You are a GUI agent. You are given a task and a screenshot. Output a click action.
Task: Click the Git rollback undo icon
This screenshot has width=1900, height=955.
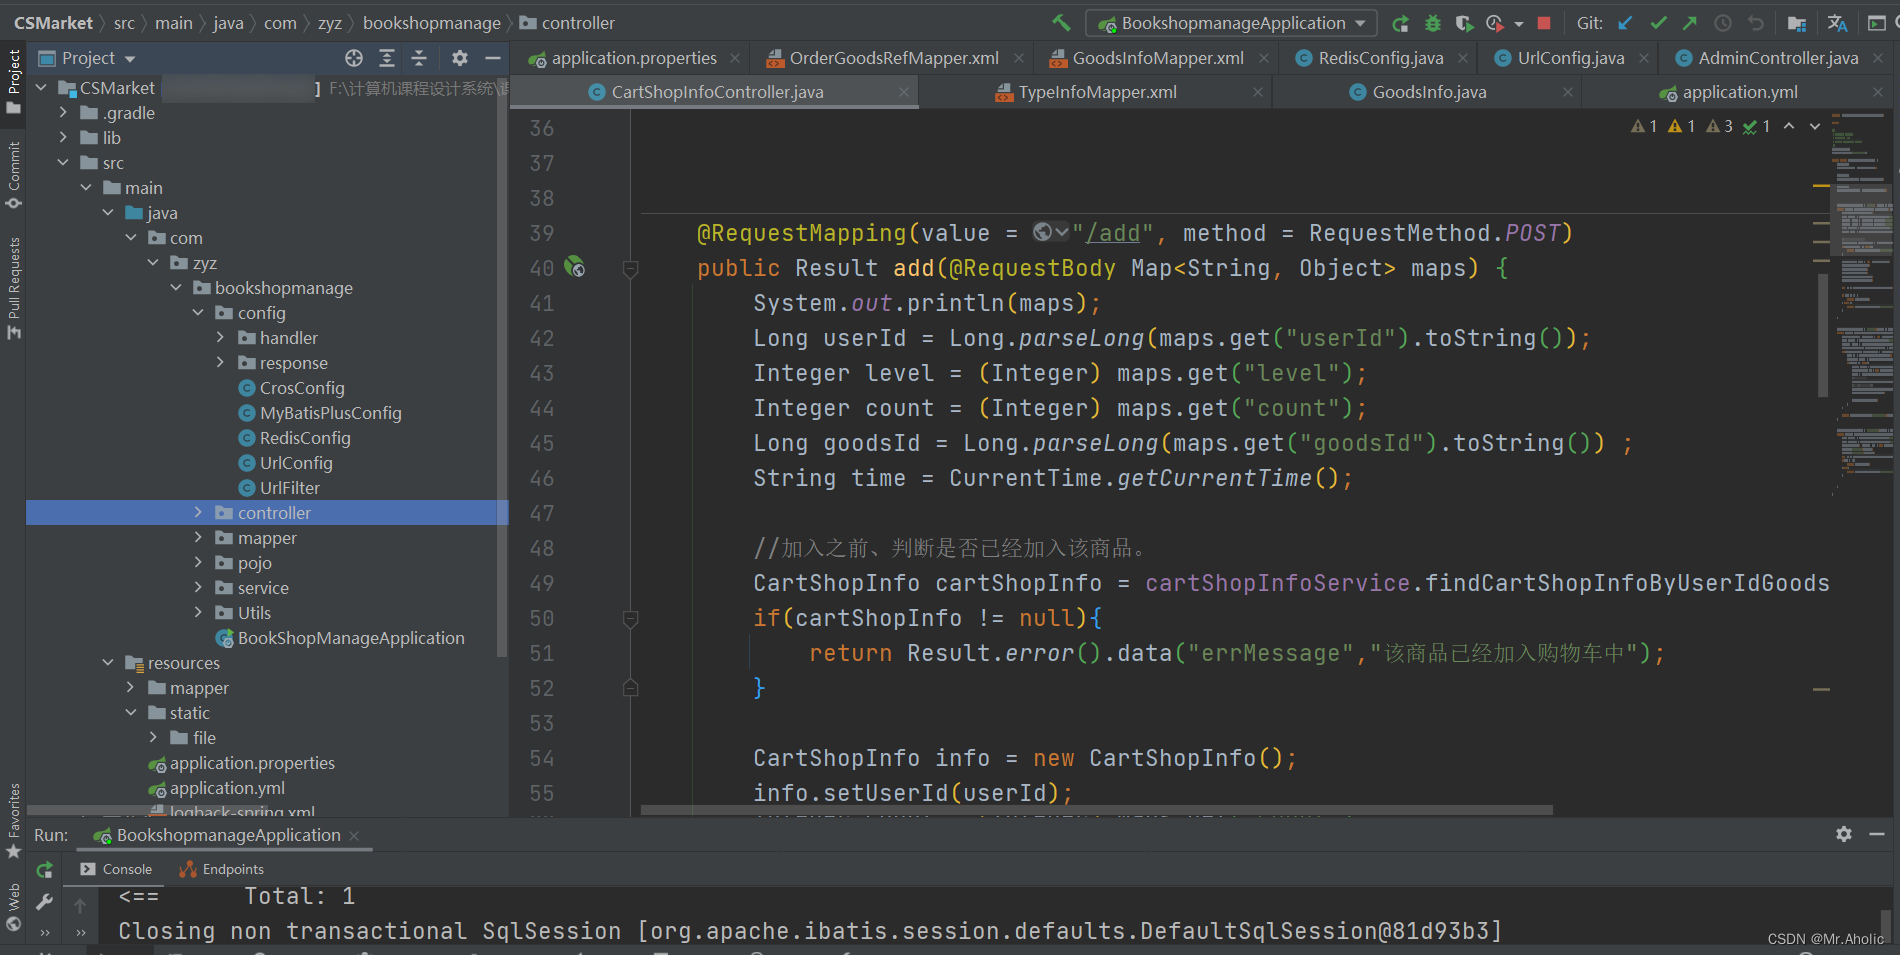1755,23
